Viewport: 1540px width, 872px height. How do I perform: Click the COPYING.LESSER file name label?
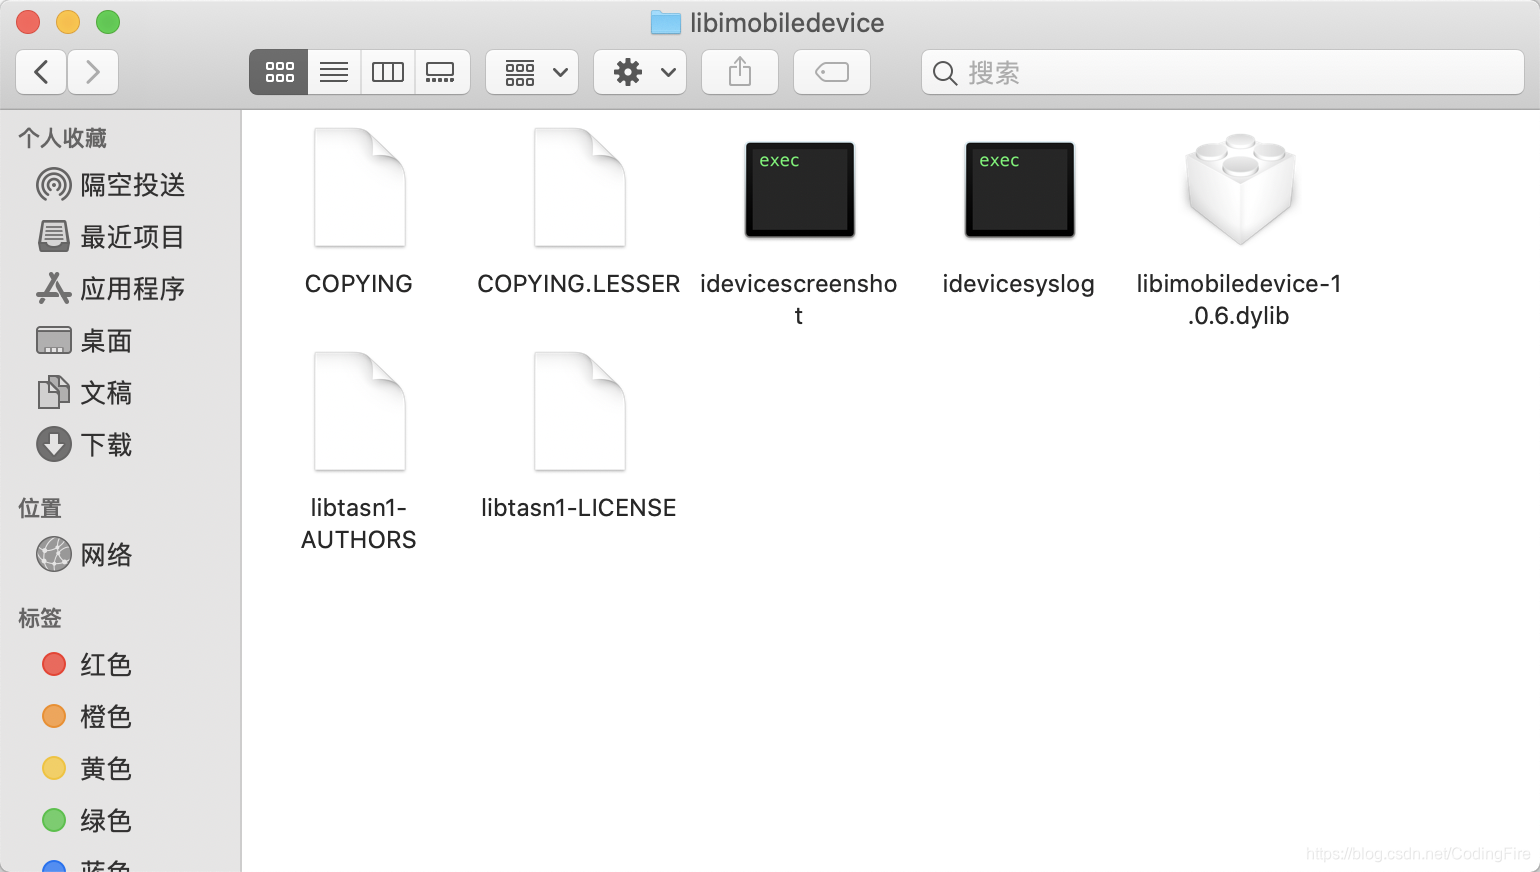pyautogui.click(x=579, y=284)
